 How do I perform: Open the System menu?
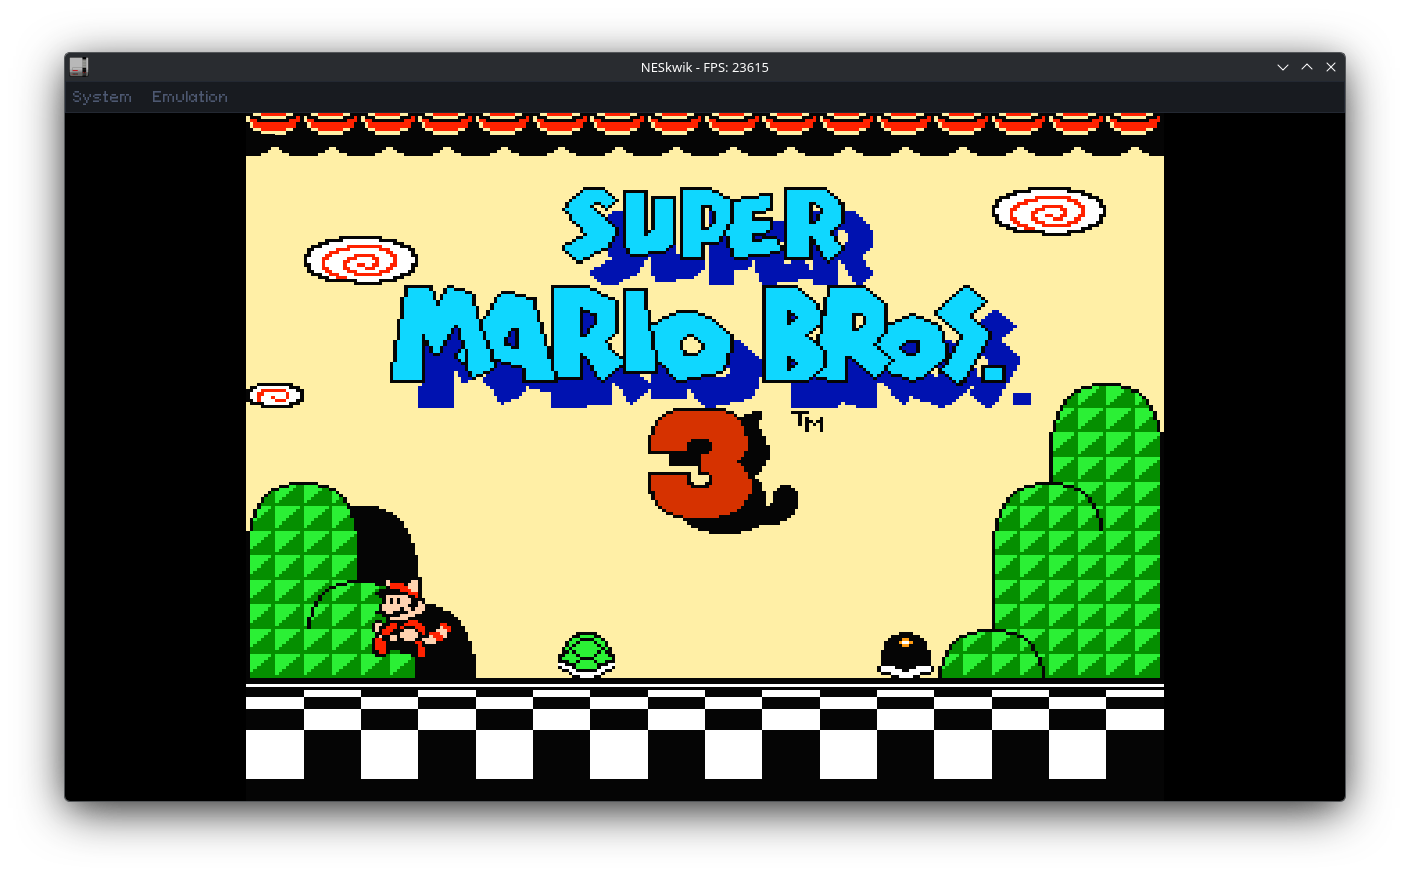[x=102, y=97]
